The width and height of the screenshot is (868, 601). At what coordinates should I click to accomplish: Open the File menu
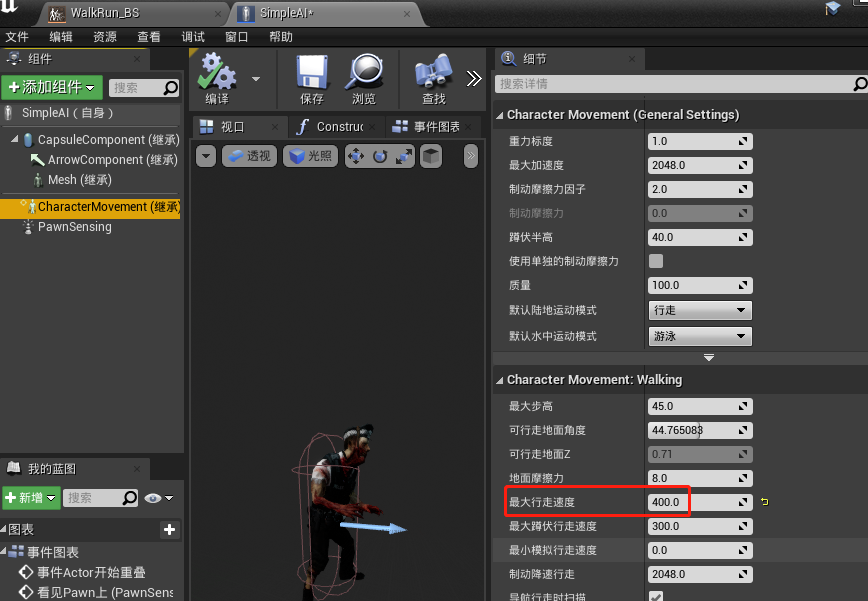[17, 37]
